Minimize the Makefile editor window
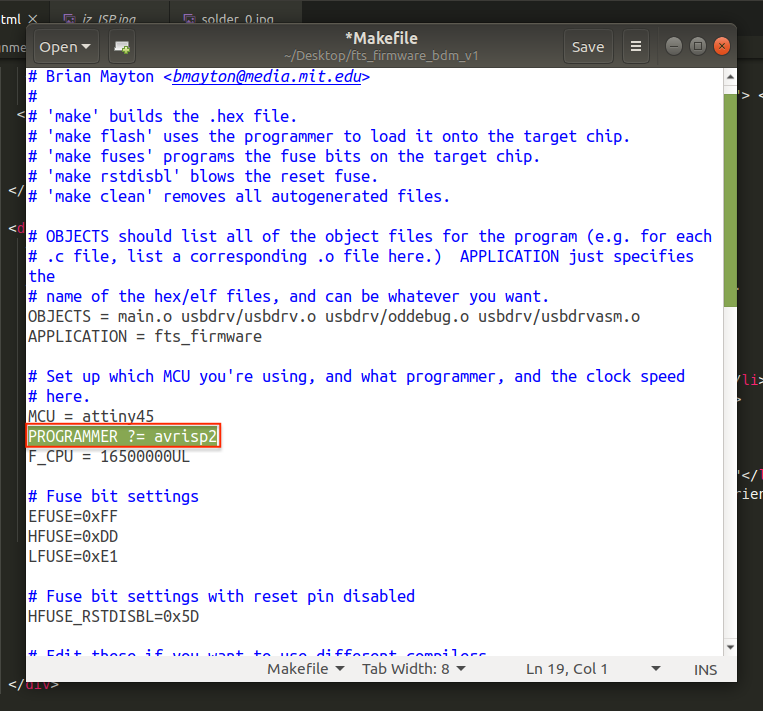This screenshot has height=711, width=763. click(673, 46)
